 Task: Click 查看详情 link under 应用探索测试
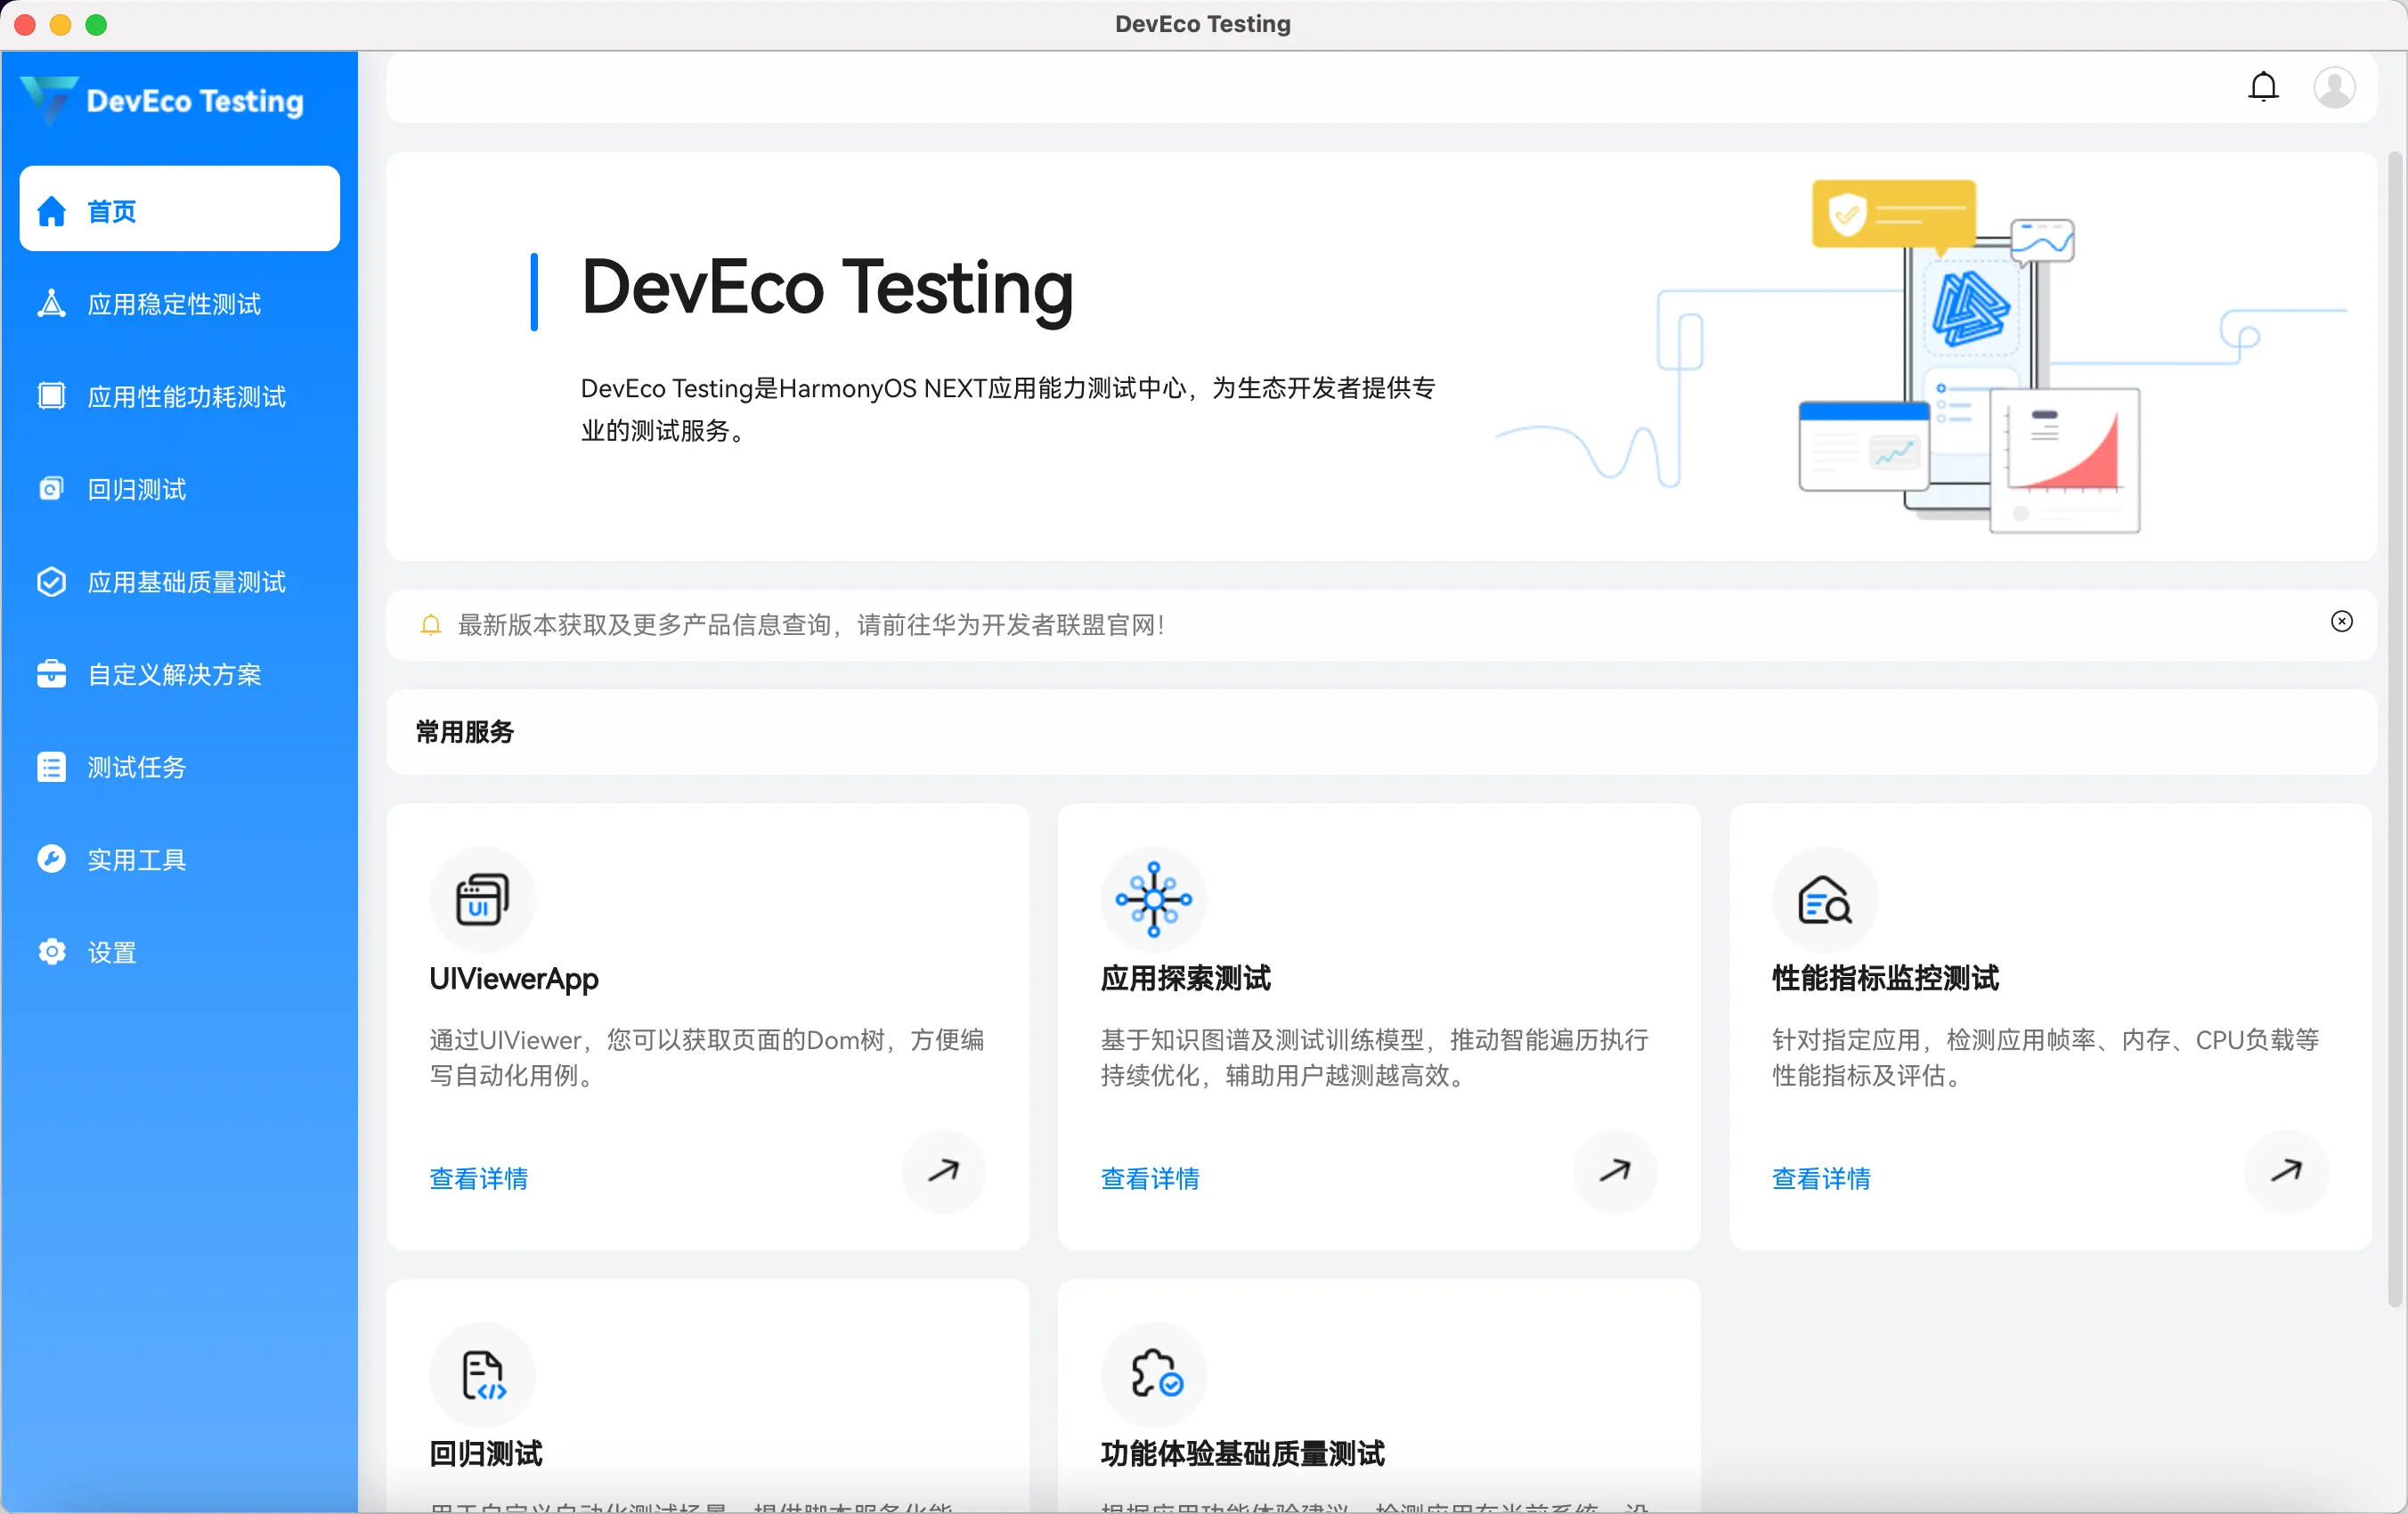1149,1178
